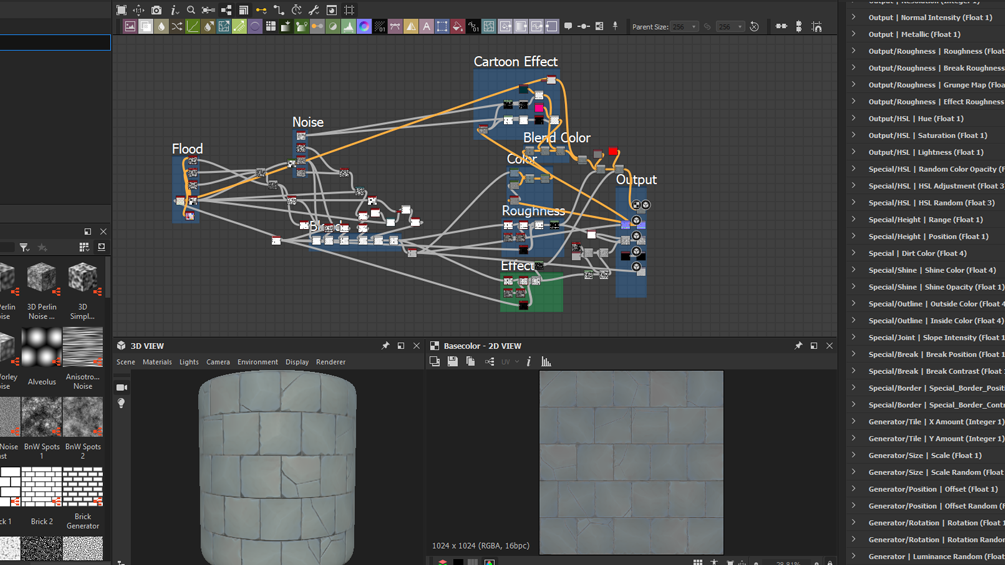
Task: Click the 3D view light bulb icon
Action: click(x=121, y=403)
